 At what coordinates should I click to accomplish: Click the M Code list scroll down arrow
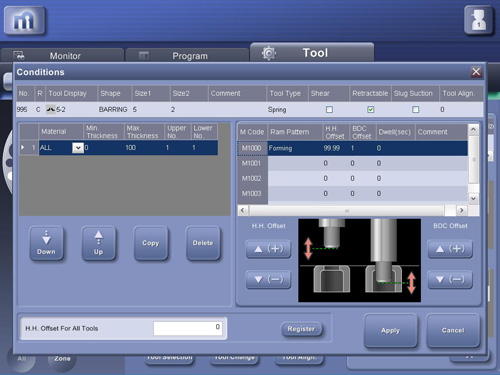473,199
